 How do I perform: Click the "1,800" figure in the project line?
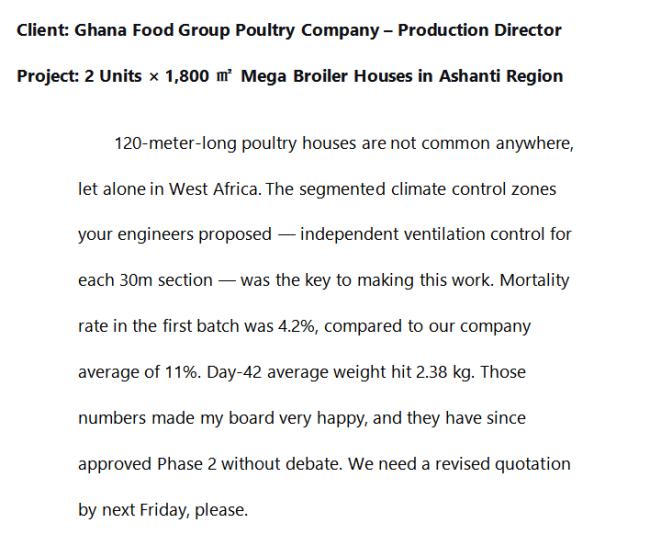coord(187,76)
